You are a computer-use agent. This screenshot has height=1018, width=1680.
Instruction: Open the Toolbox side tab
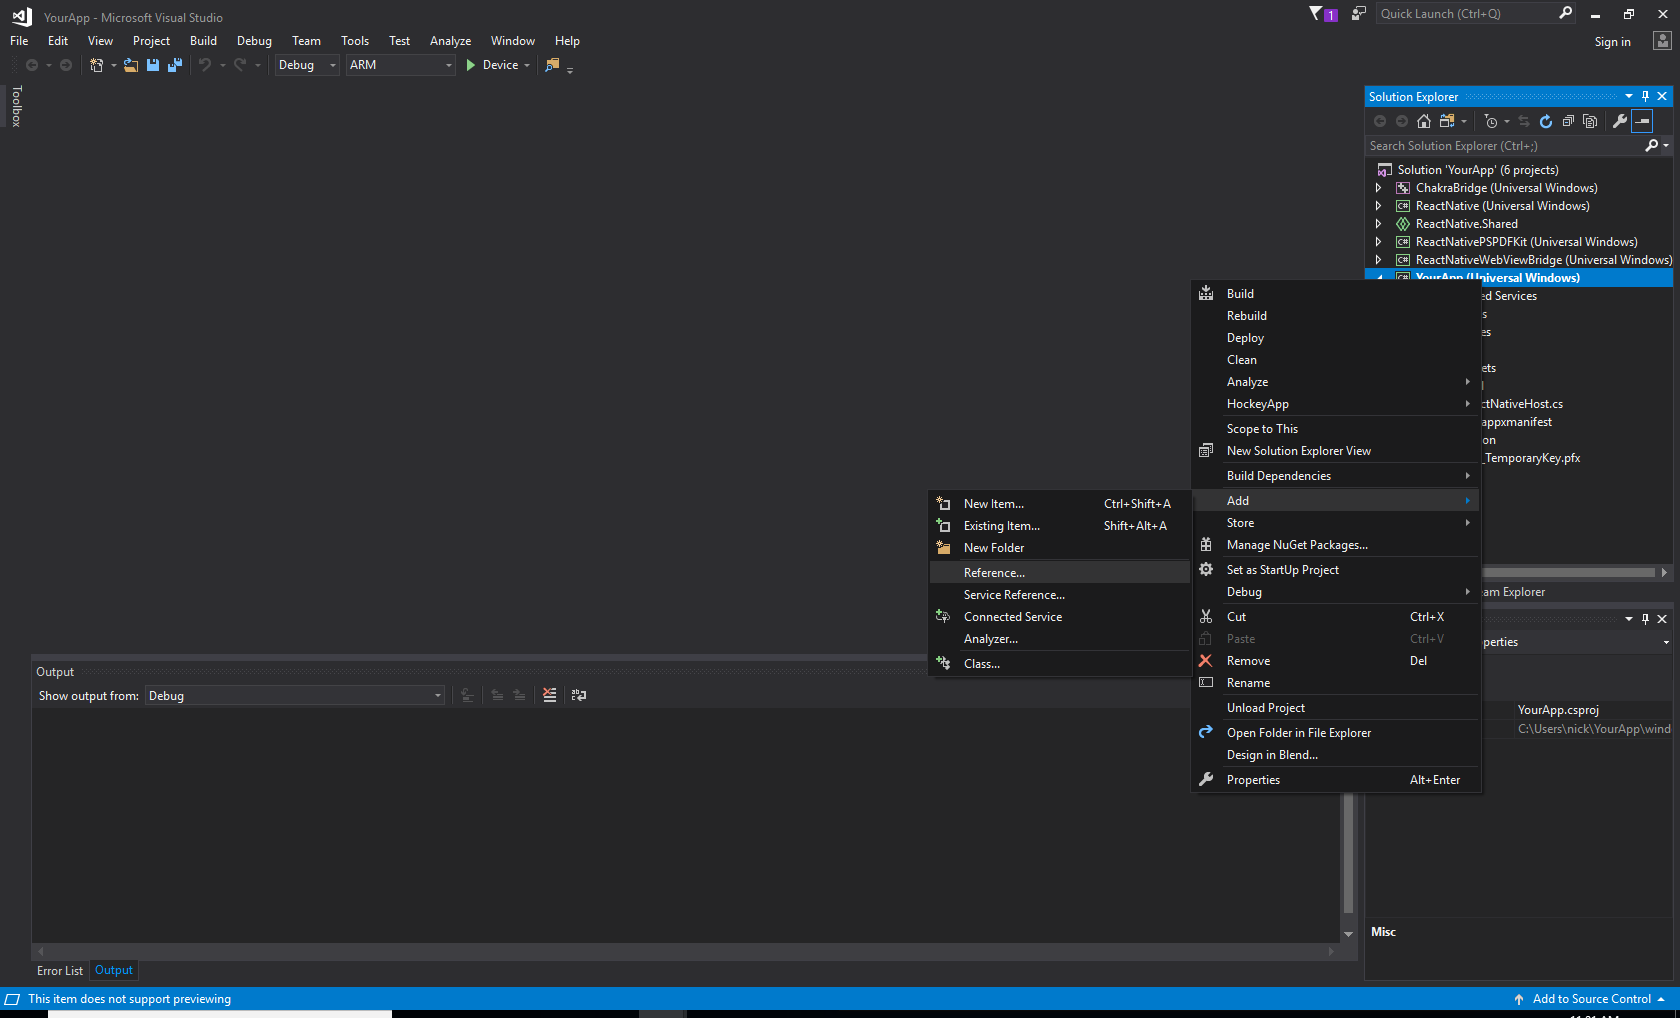pyautogui.click(x=16, y=106)
